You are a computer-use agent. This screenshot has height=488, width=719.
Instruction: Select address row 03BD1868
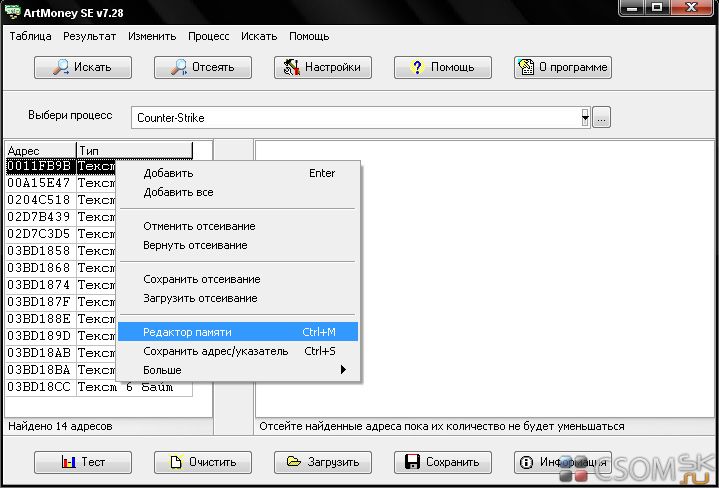click(39, 268)
